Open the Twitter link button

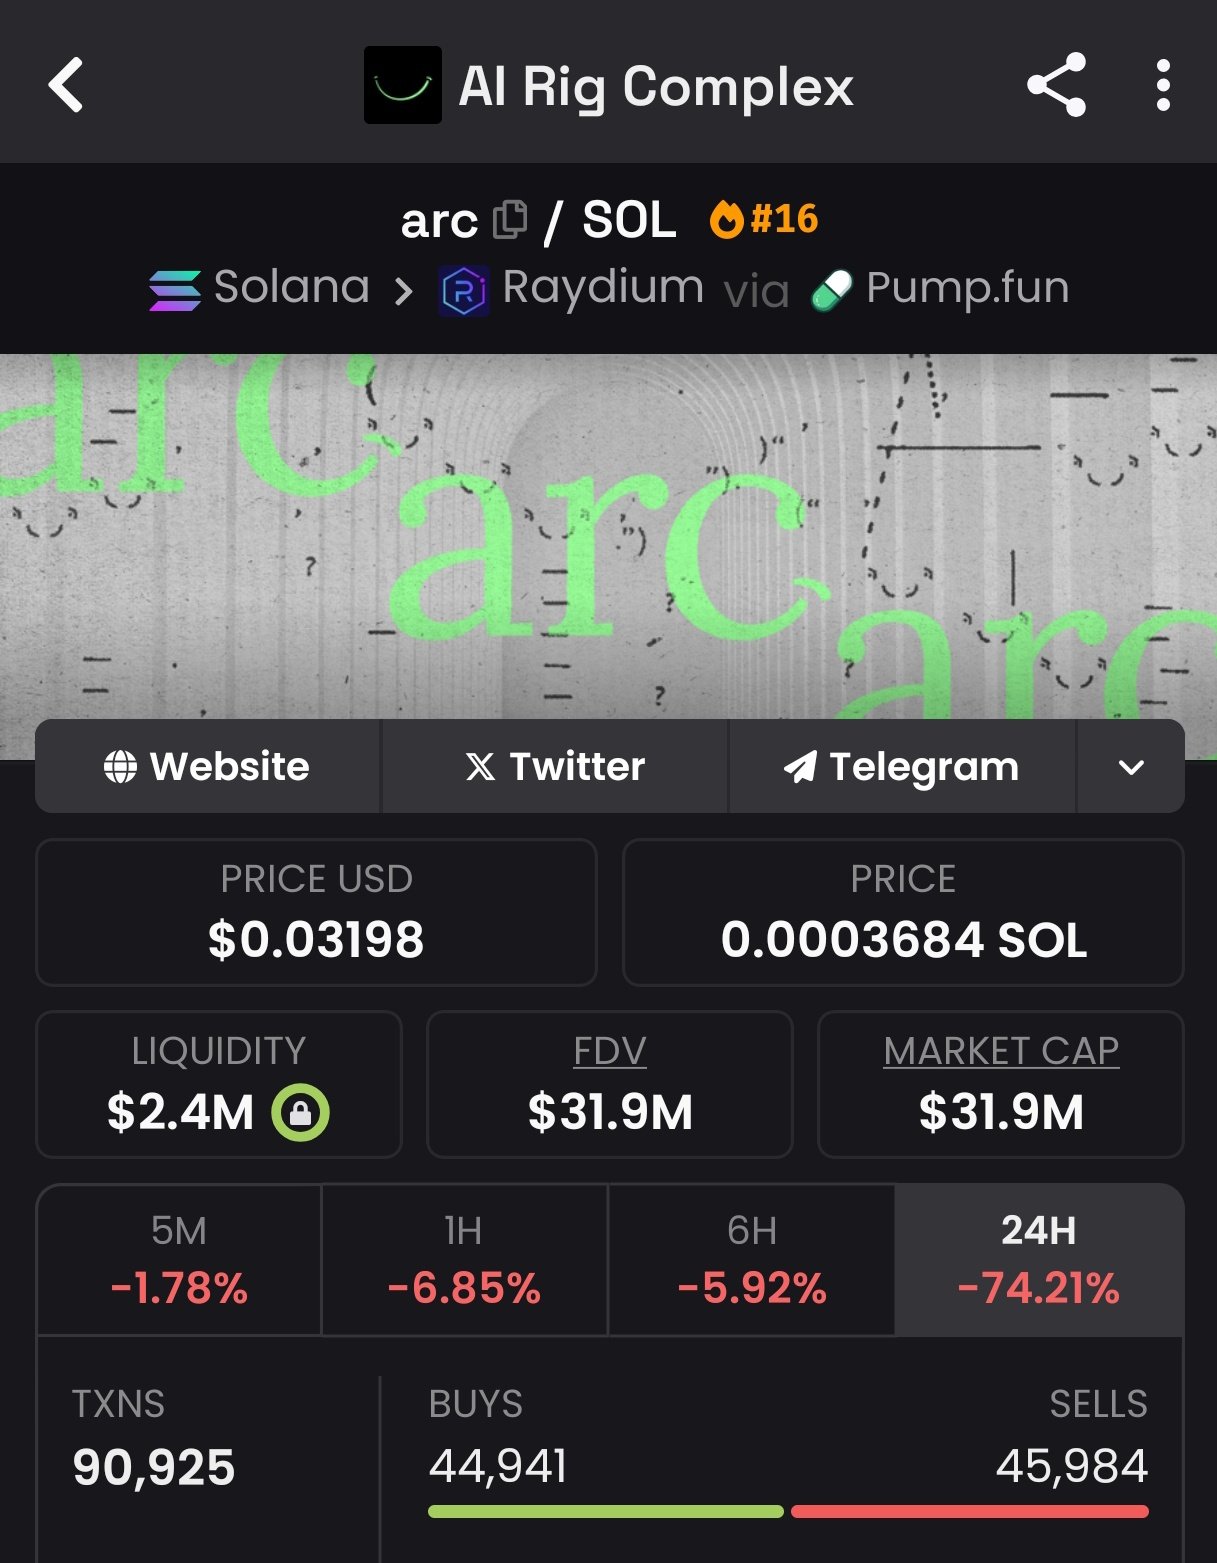(554, 767)
